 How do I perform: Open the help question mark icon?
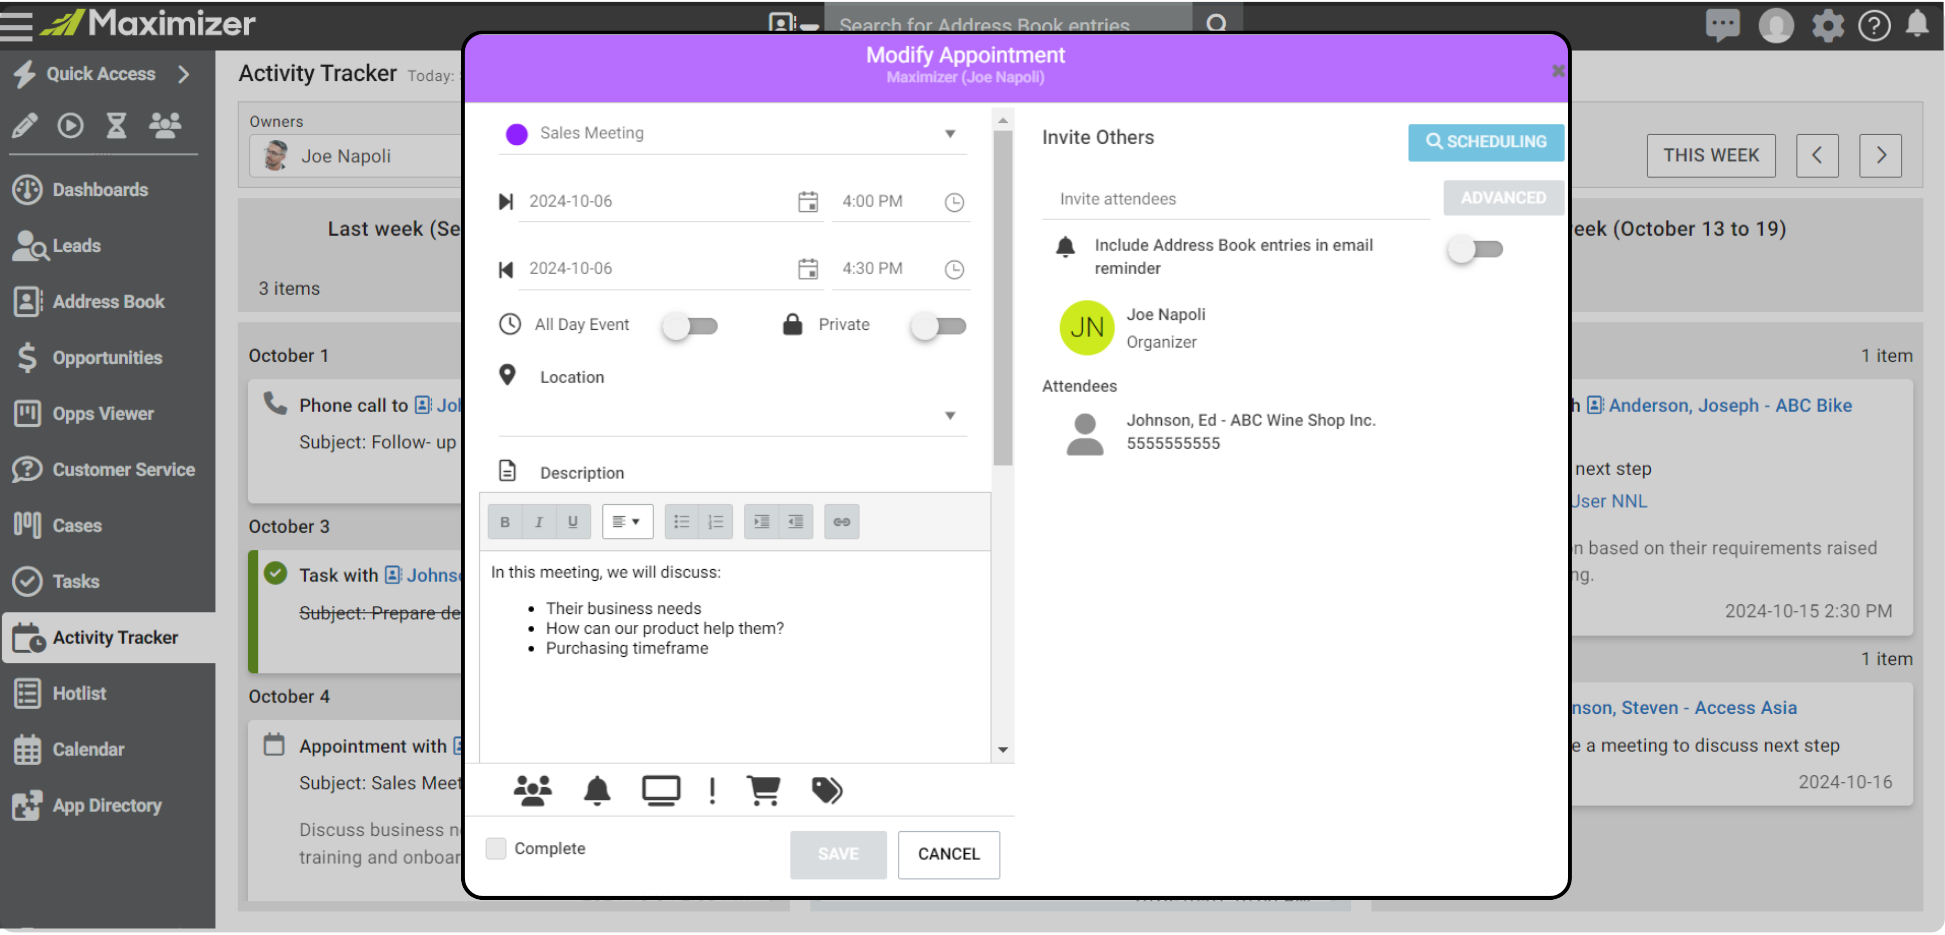click(1874, 25)
